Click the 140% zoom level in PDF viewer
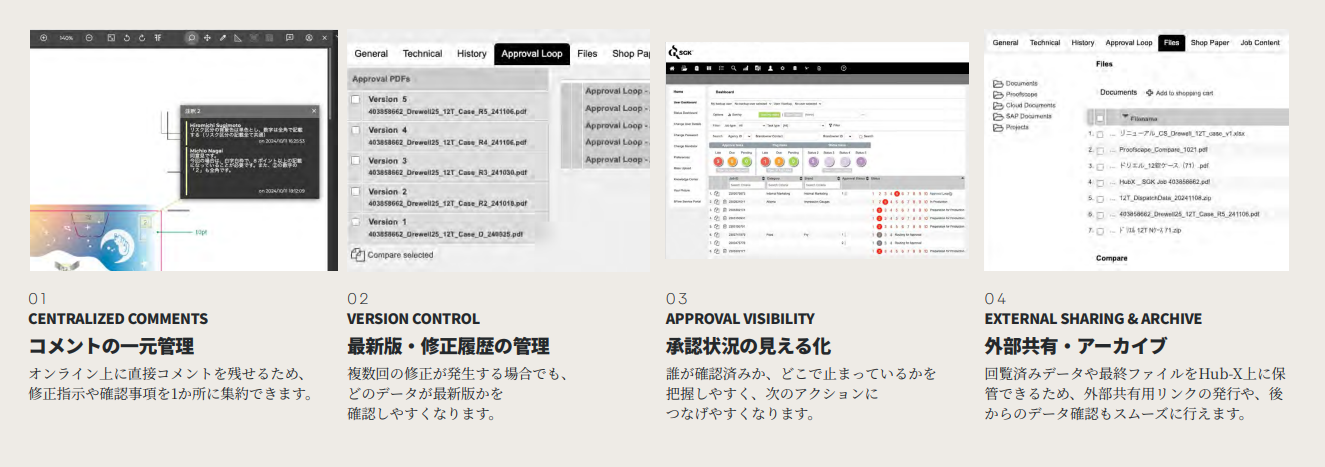This screenshot has width=1325, height=467. pyautogui.click(x=66, y=38)
